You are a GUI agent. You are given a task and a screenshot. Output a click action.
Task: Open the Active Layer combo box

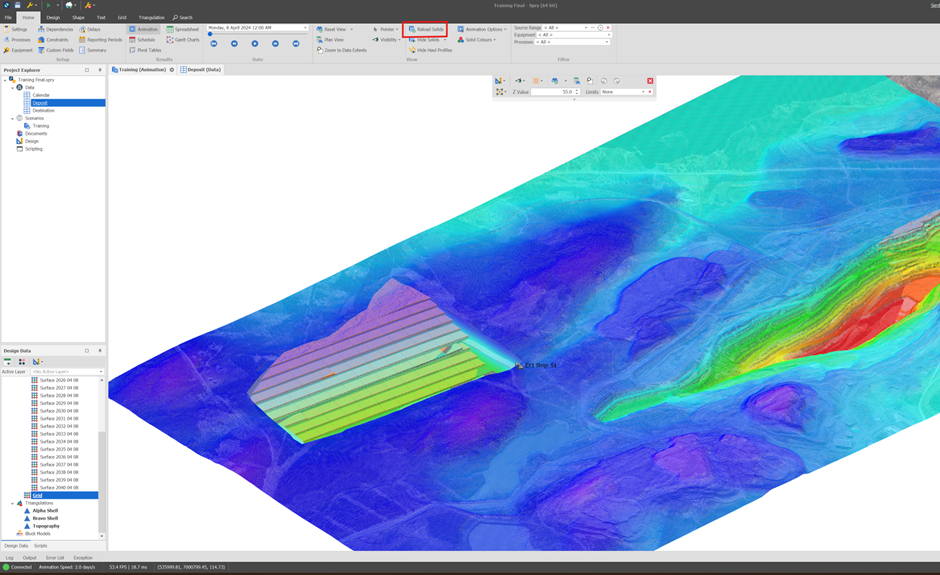[66, 372]
